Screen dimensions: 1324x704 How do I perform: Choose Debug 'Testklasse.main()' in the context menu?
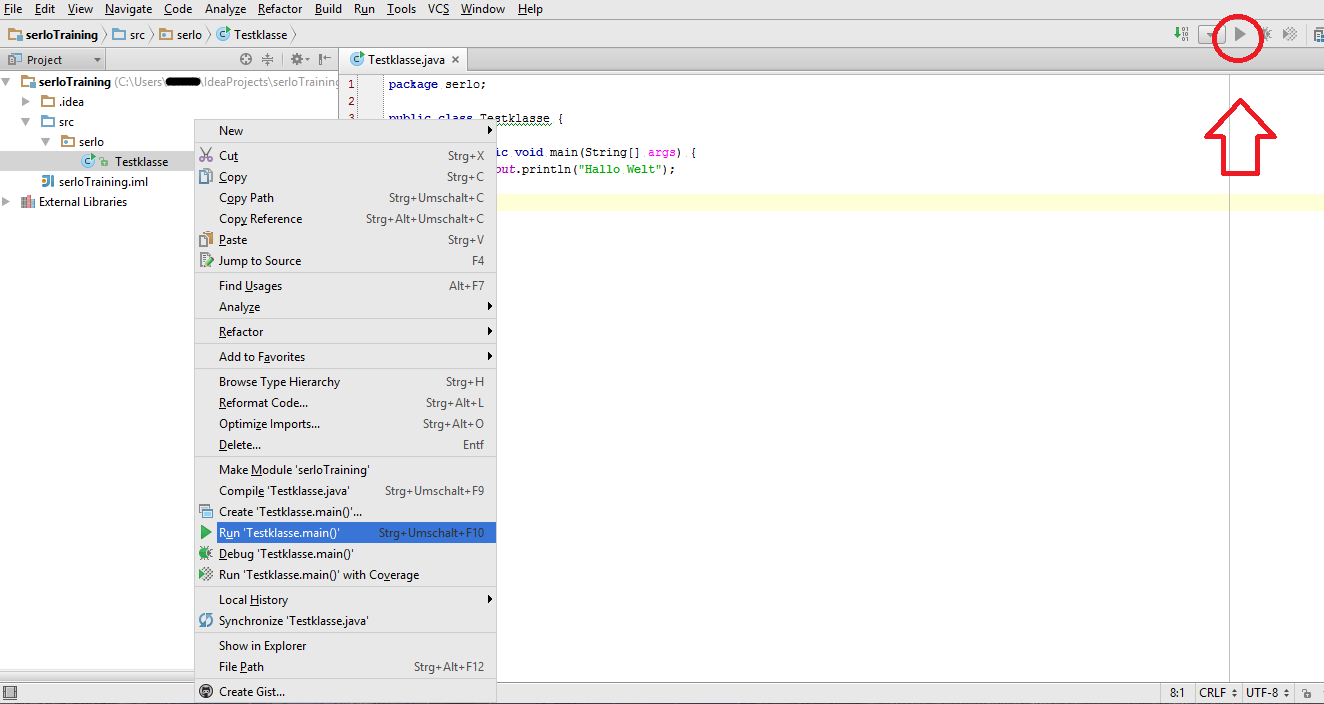(345, 554)
